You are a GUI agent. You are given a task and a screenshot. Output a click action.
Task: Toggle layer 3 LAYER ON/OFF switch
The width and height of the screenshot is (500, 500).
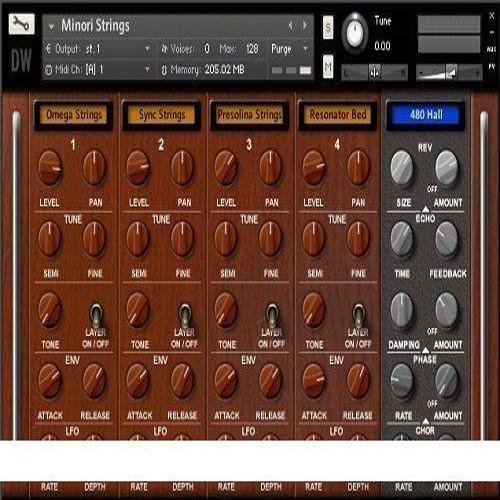272,315
